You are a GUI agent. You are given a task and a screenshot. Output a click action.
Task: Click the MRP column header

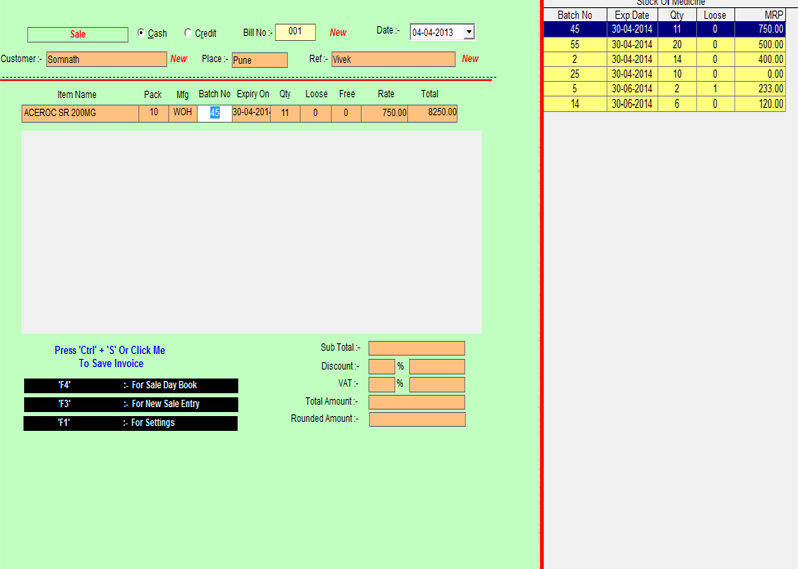point(760,15)
